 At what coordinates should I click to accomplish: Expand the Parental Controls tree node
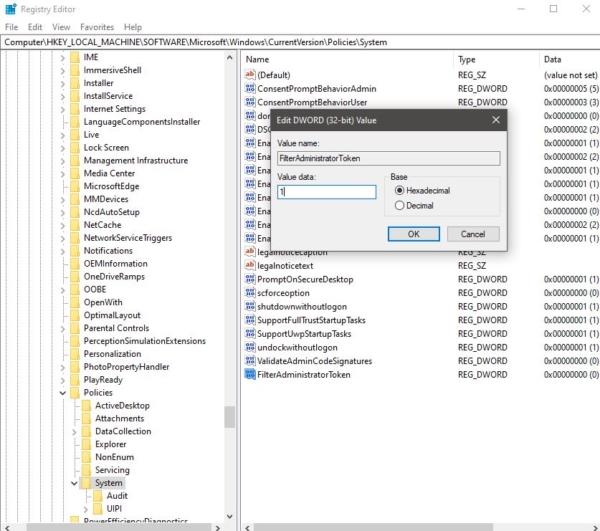pos(63,328)
